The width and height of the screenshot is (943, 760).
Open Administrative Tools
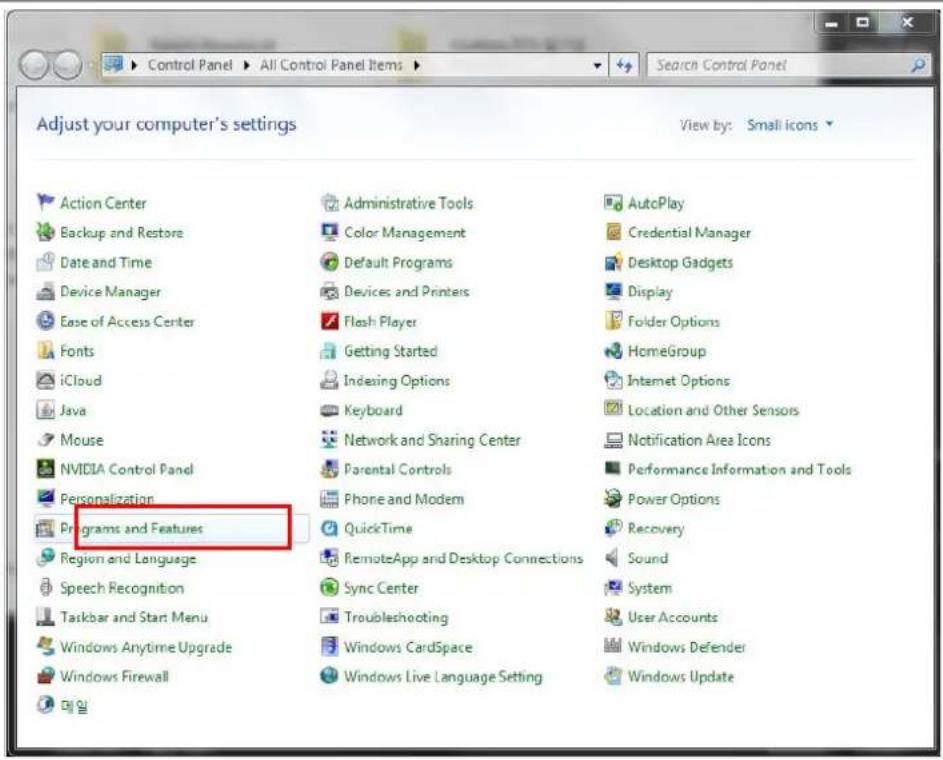(x=408, y=203)
